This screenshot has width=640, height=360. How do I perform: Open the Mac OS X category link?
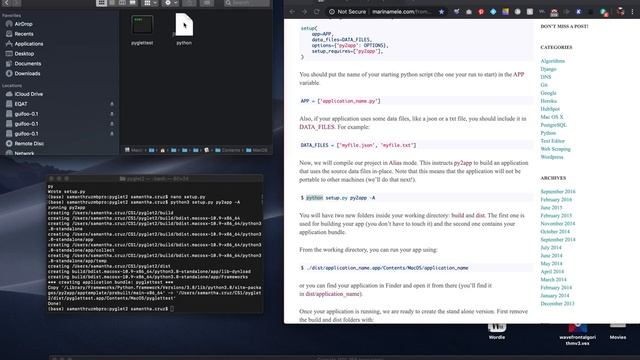click(x=552, y=117)
